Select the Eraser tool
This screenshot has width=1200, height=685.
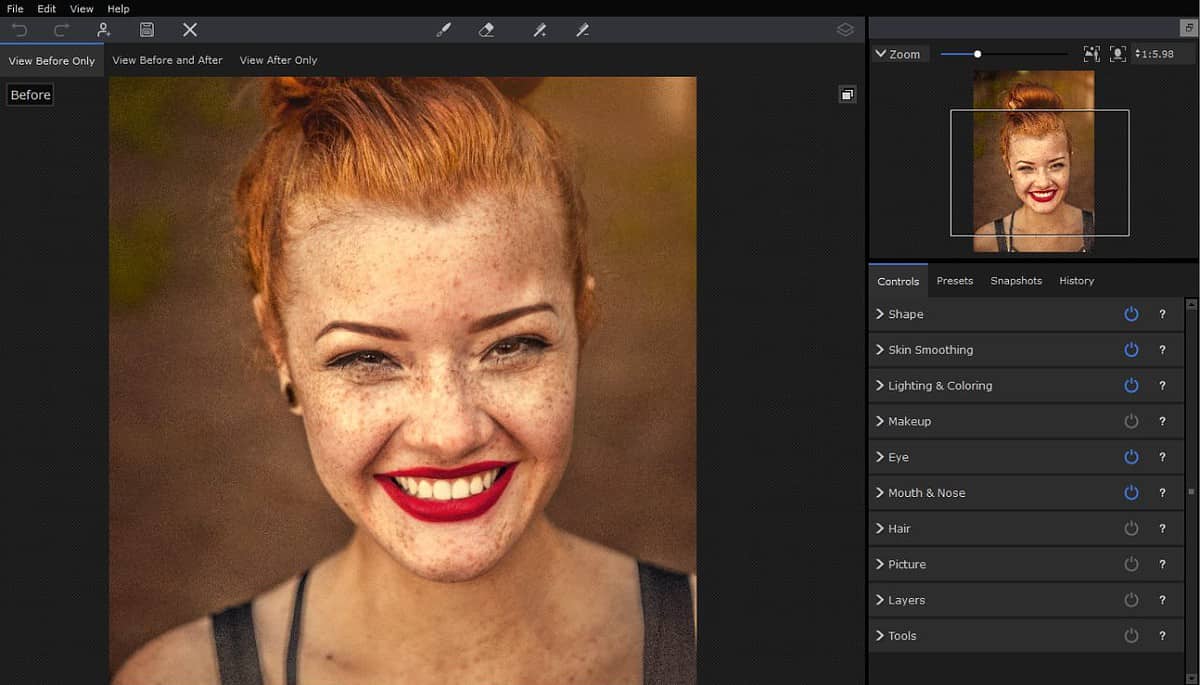(487, 30)
